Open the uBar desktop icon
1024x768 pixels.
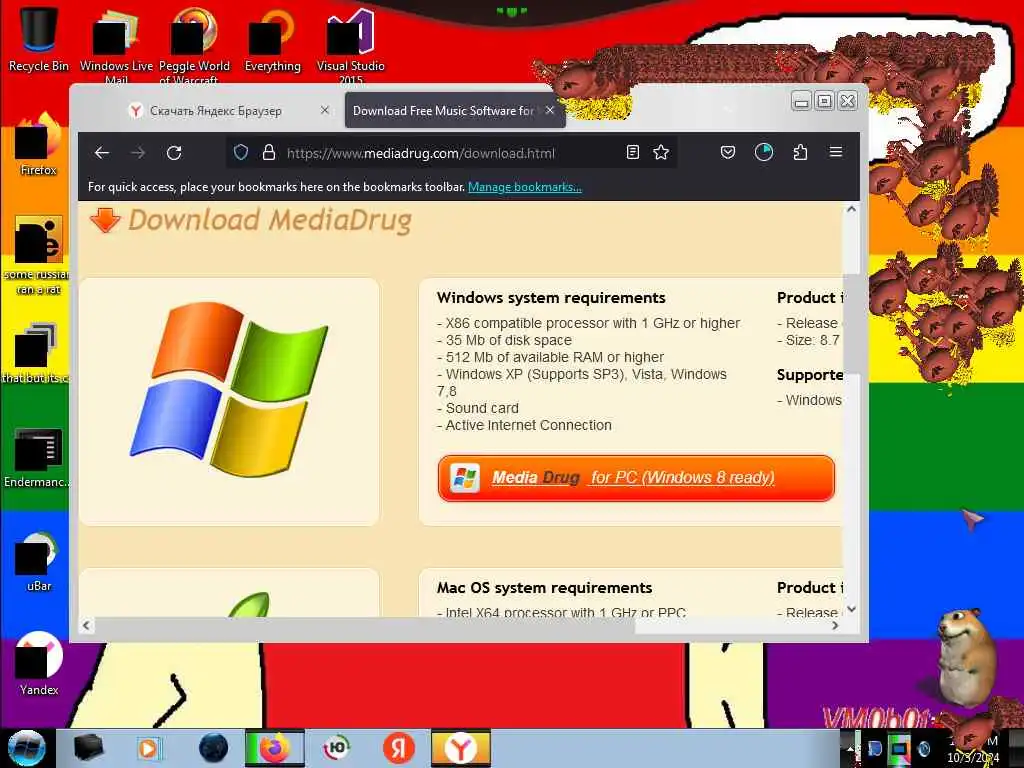pyautogui.click(x=39, y=562)
